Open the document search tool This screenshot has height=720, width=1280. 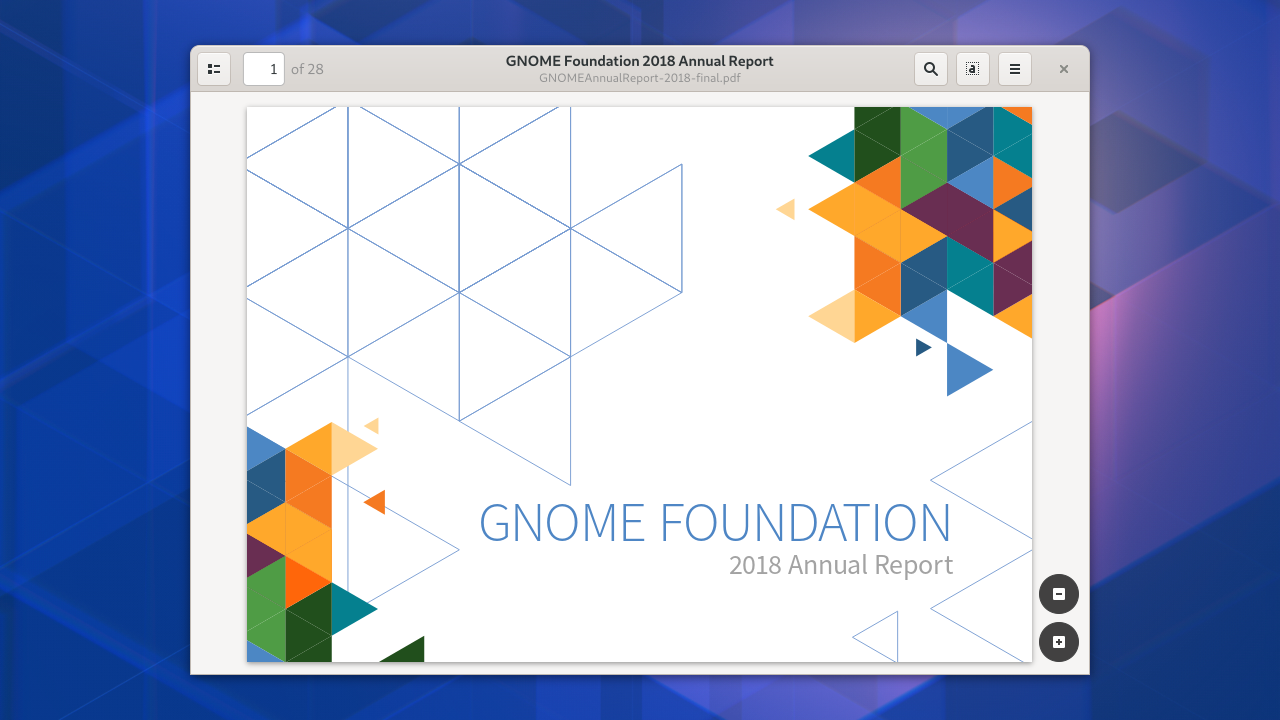[931, 69]
